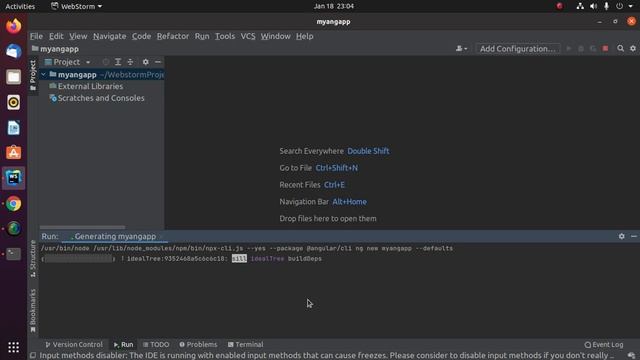The width and height of the screenshot is (640, 360).
Task: Open Search Everywhere magnifier icon
Action: pos(620,49)
